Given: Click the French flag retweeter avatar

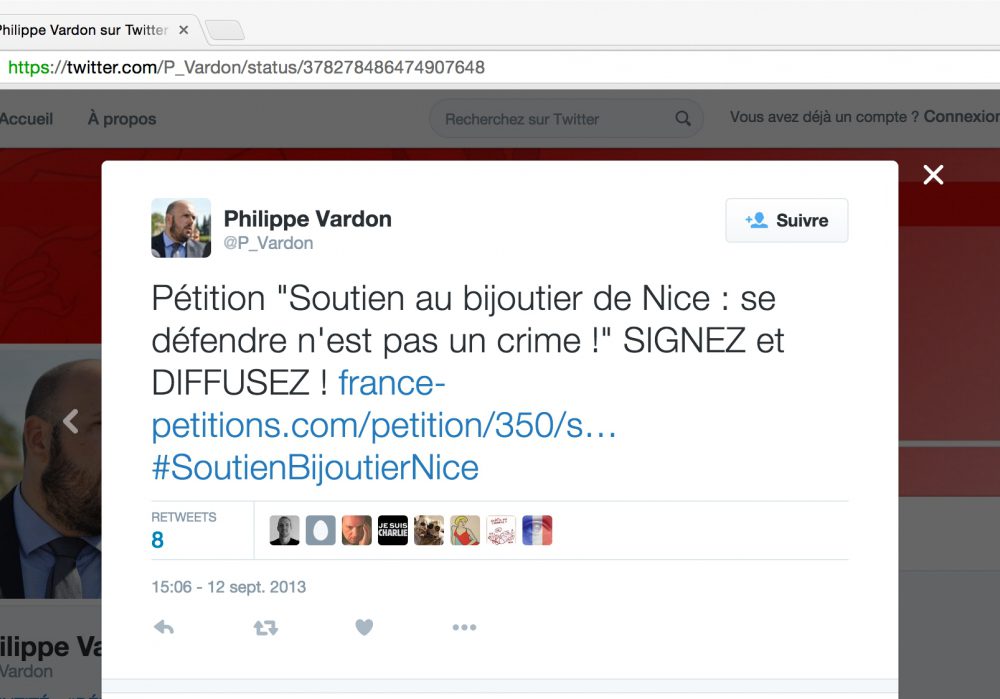Looking at the screenshot, I should coord(537,530).
